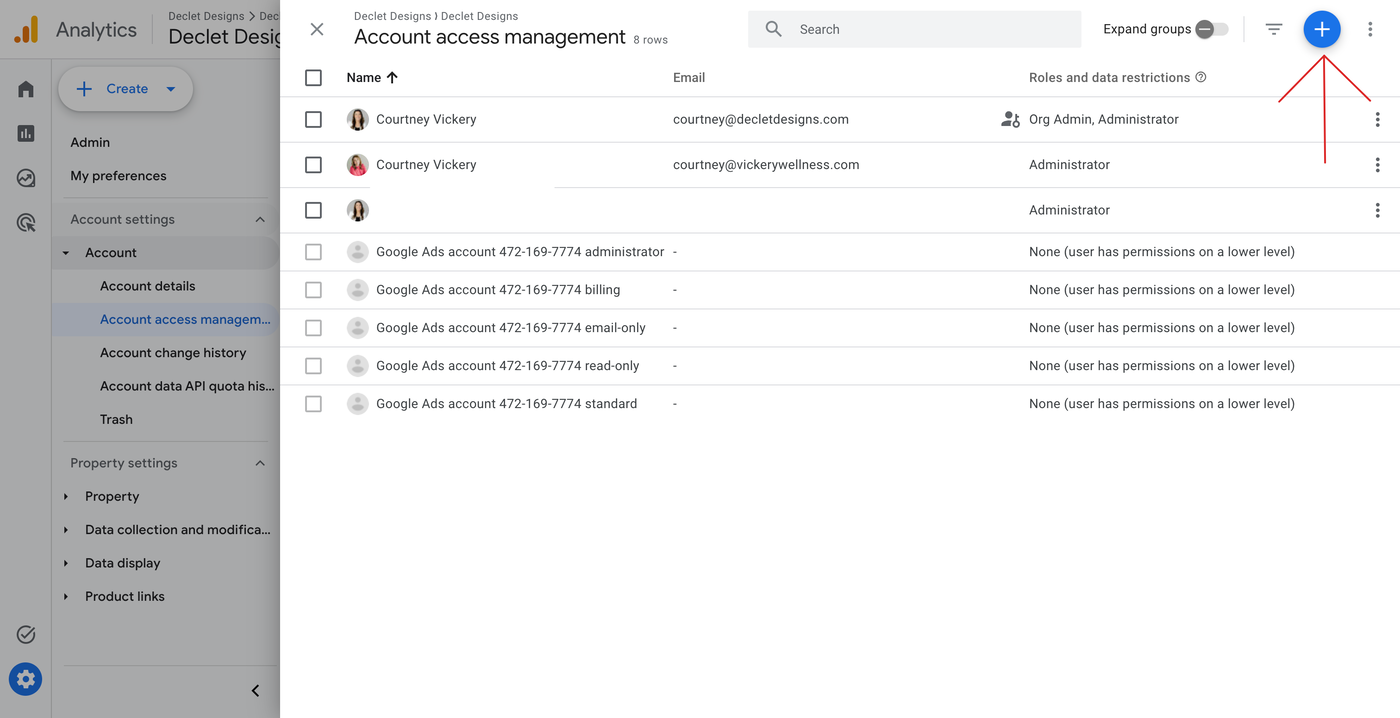Image resolution: width=1400 pixels, height=718 pixels.
Task: Open the filter icon in header
Action: pyautogui.click(x=1273, y=30)
